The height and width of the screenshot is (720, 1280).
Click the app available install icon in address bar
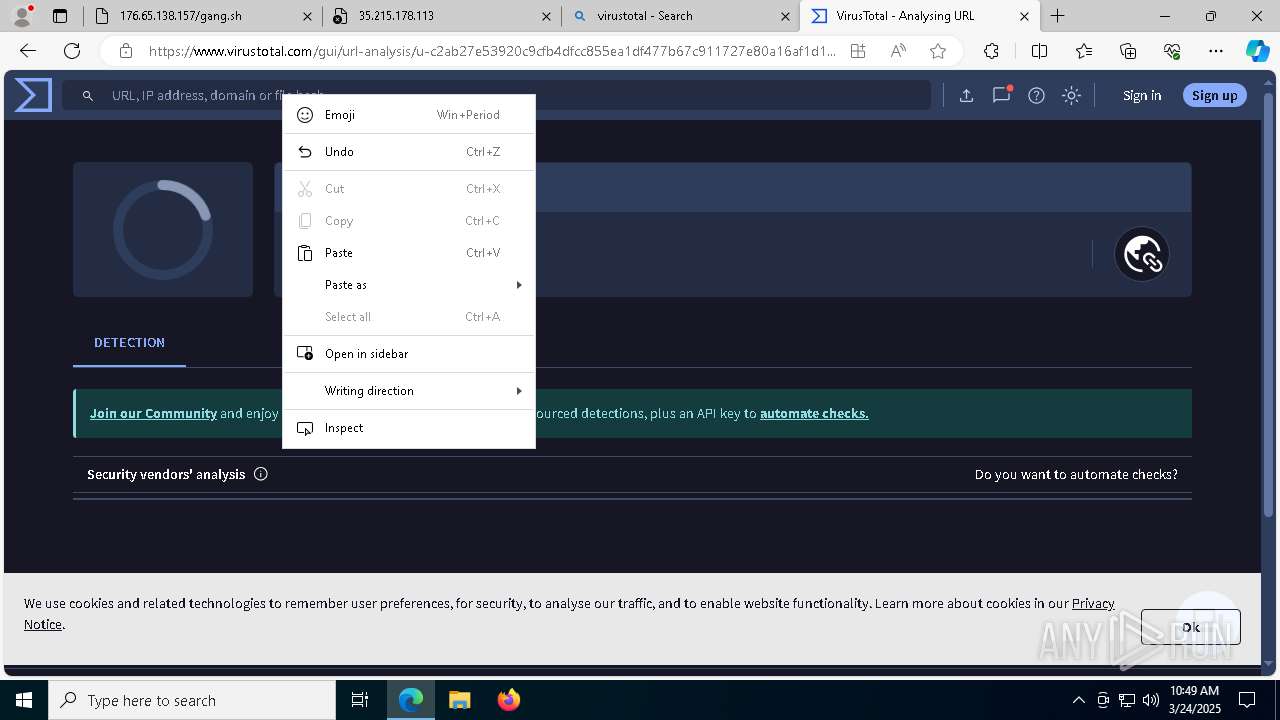[858, 51]
